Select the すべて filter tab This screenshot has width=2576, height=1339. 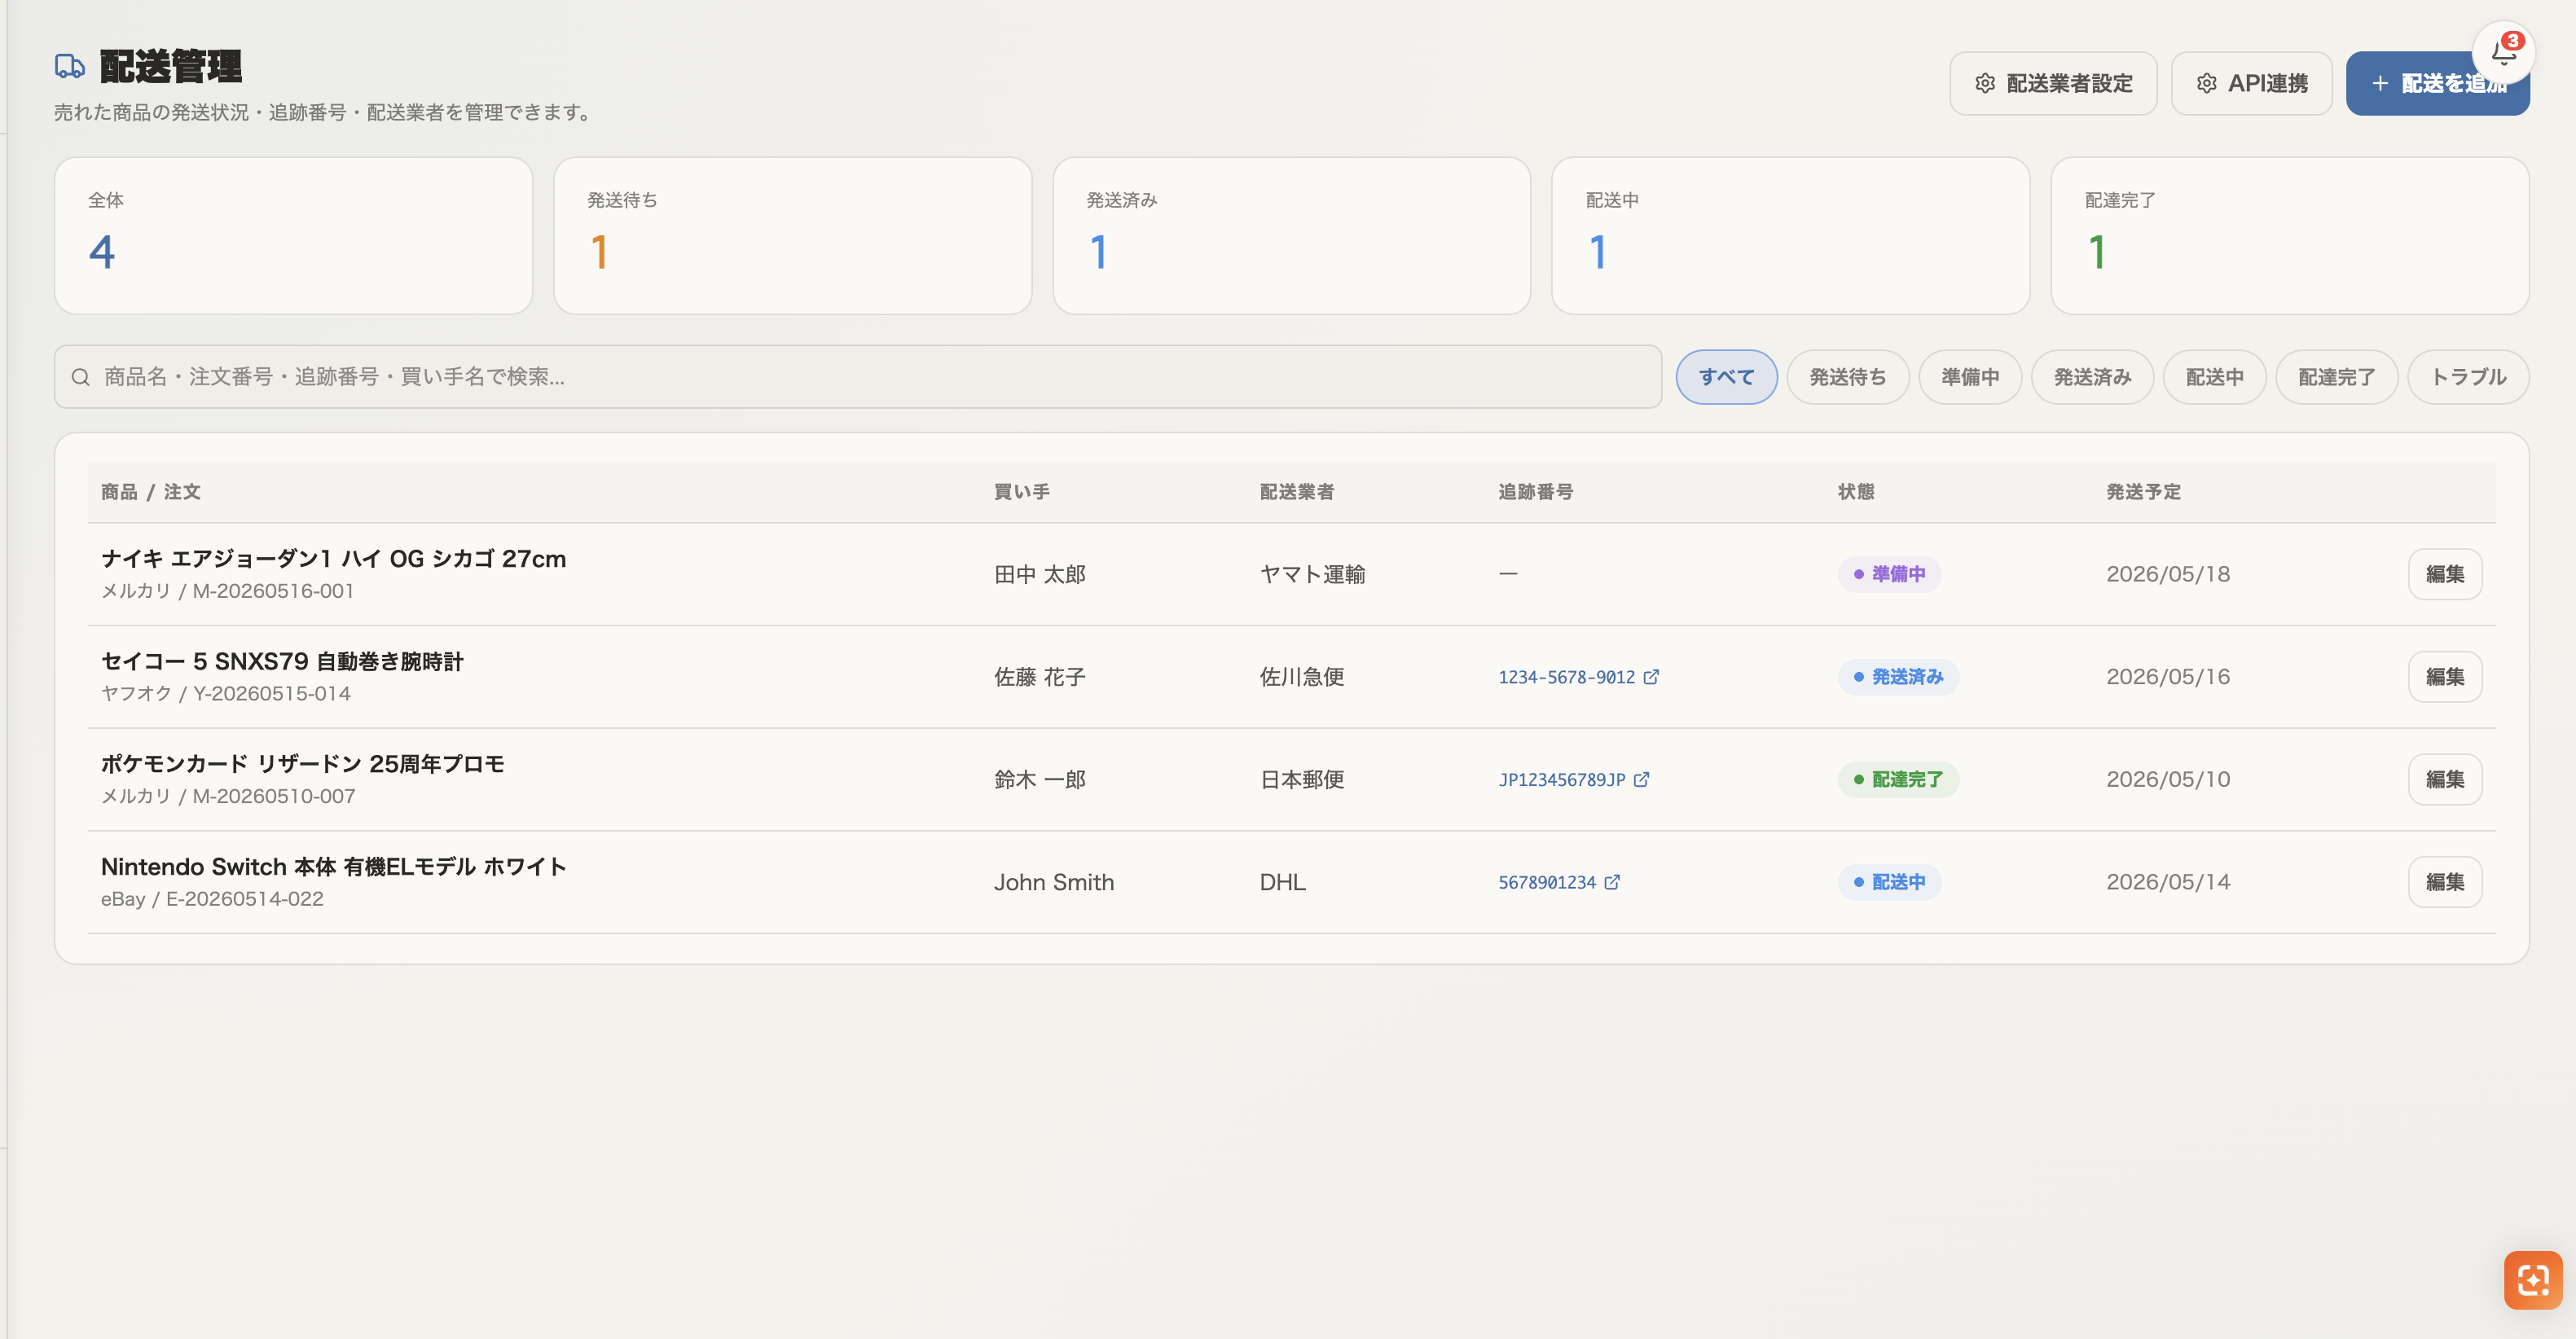pos(1726,377)
